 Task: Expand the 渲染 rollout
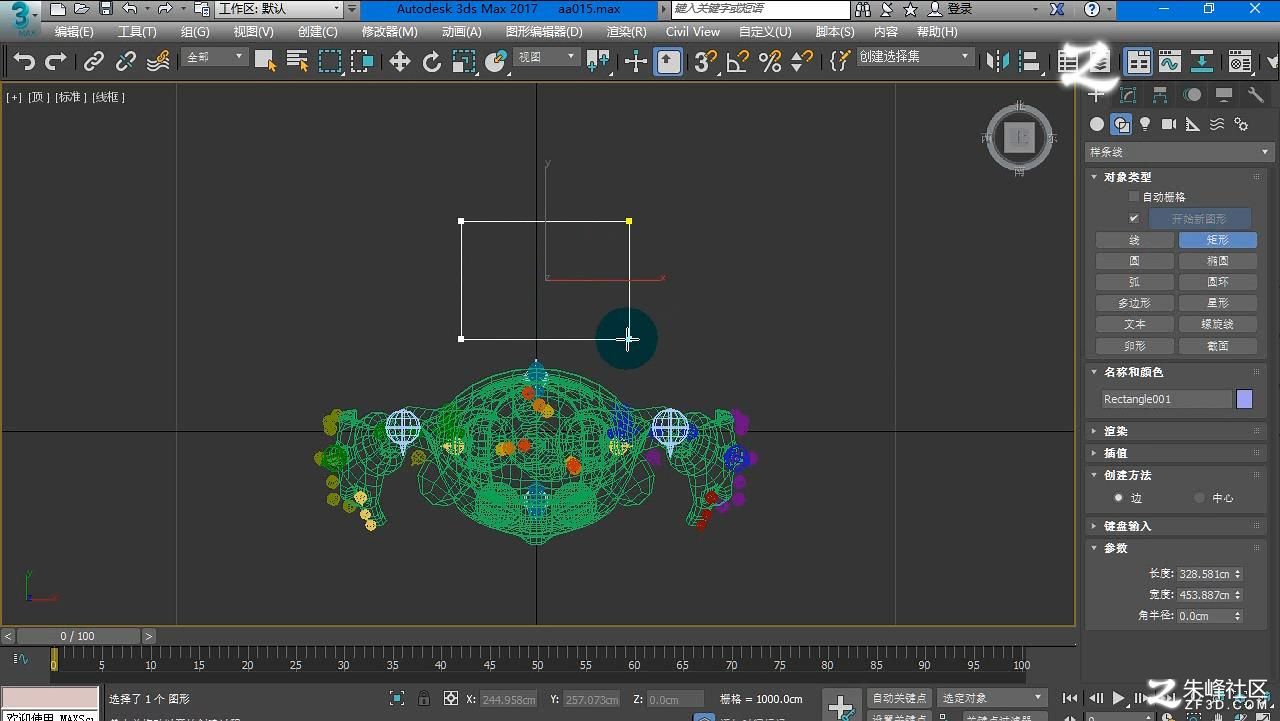1176,431
